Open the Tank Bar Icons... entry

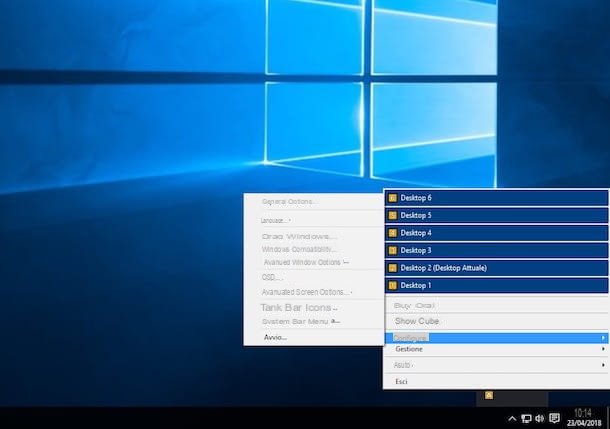point(314,308)
